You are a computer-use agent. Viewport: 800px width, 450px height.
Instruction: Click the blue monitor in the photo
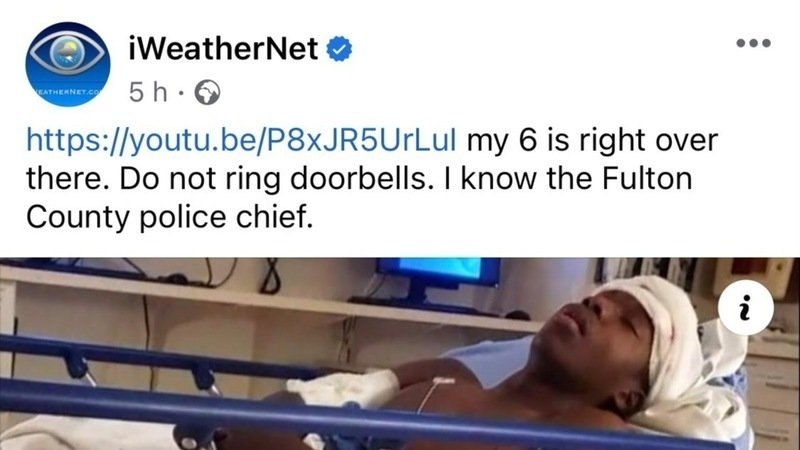tap(438, 273)
